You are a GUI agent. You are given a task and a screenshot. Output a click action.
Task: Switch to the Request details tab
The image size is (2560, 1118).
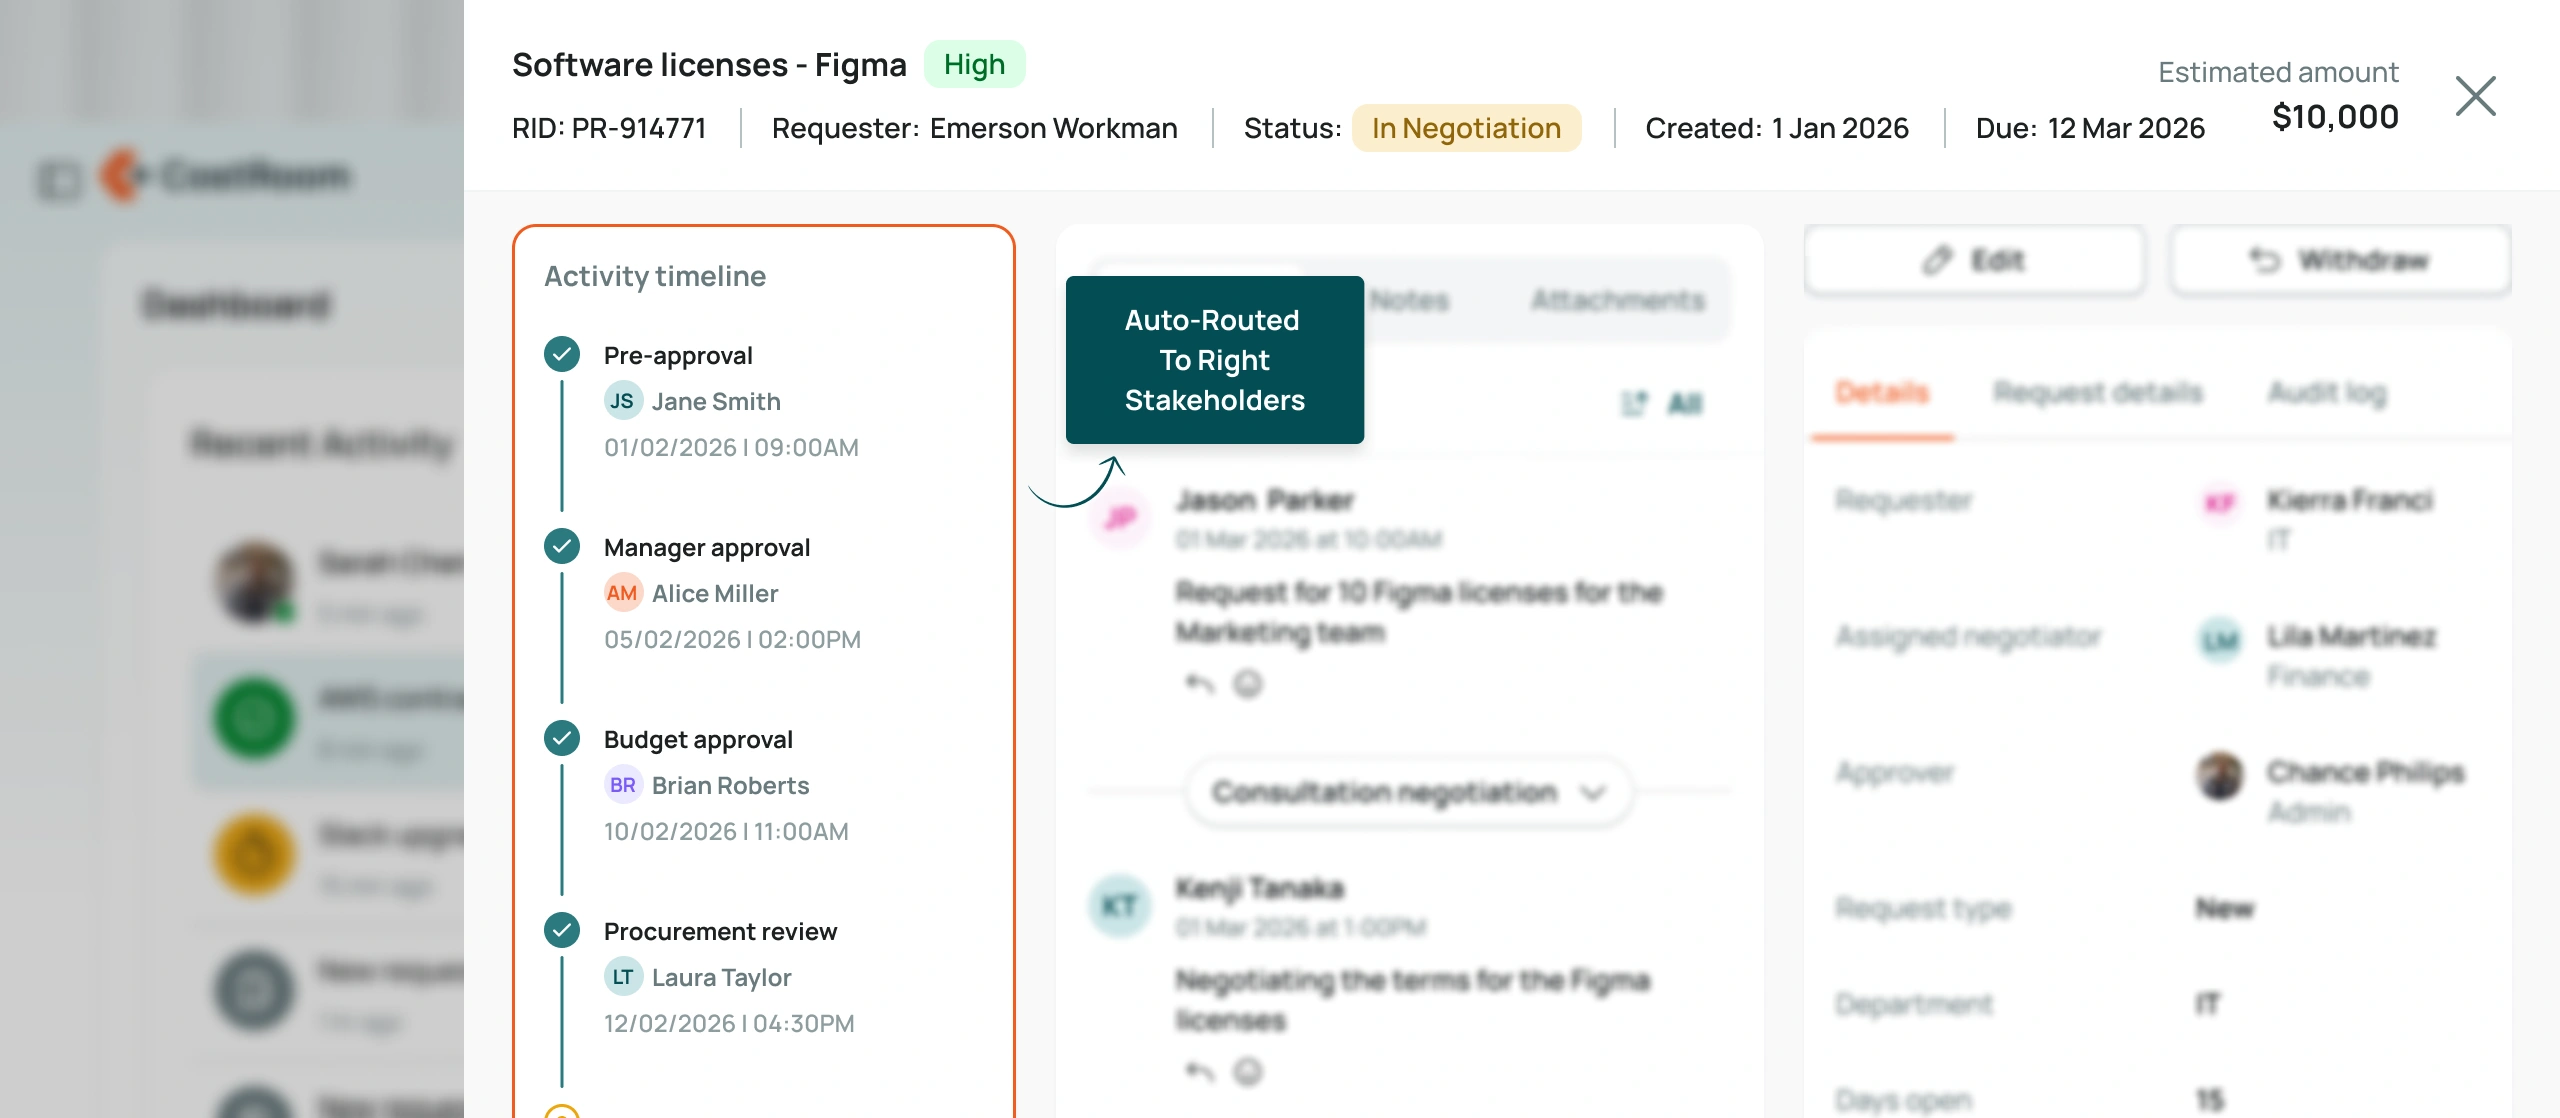2098,392
